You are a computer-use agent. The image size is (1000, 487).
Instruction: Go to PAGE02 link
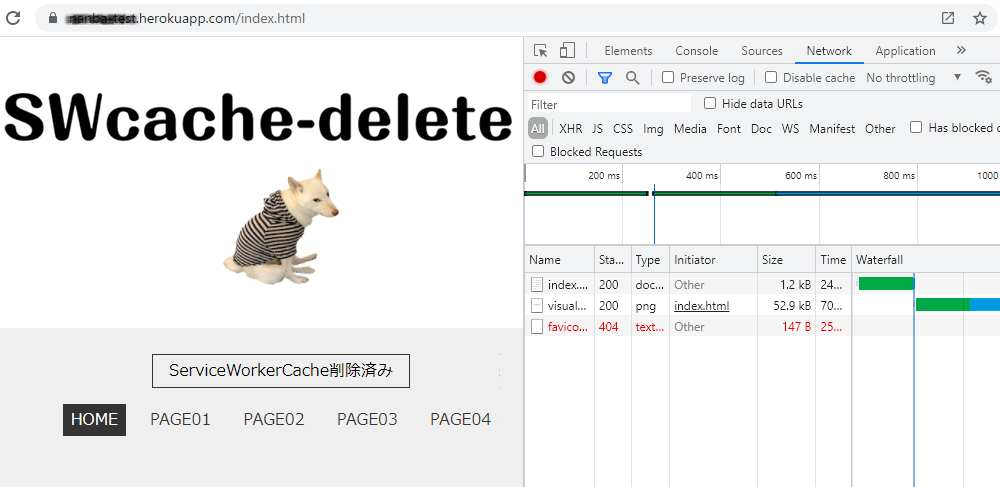273,420
